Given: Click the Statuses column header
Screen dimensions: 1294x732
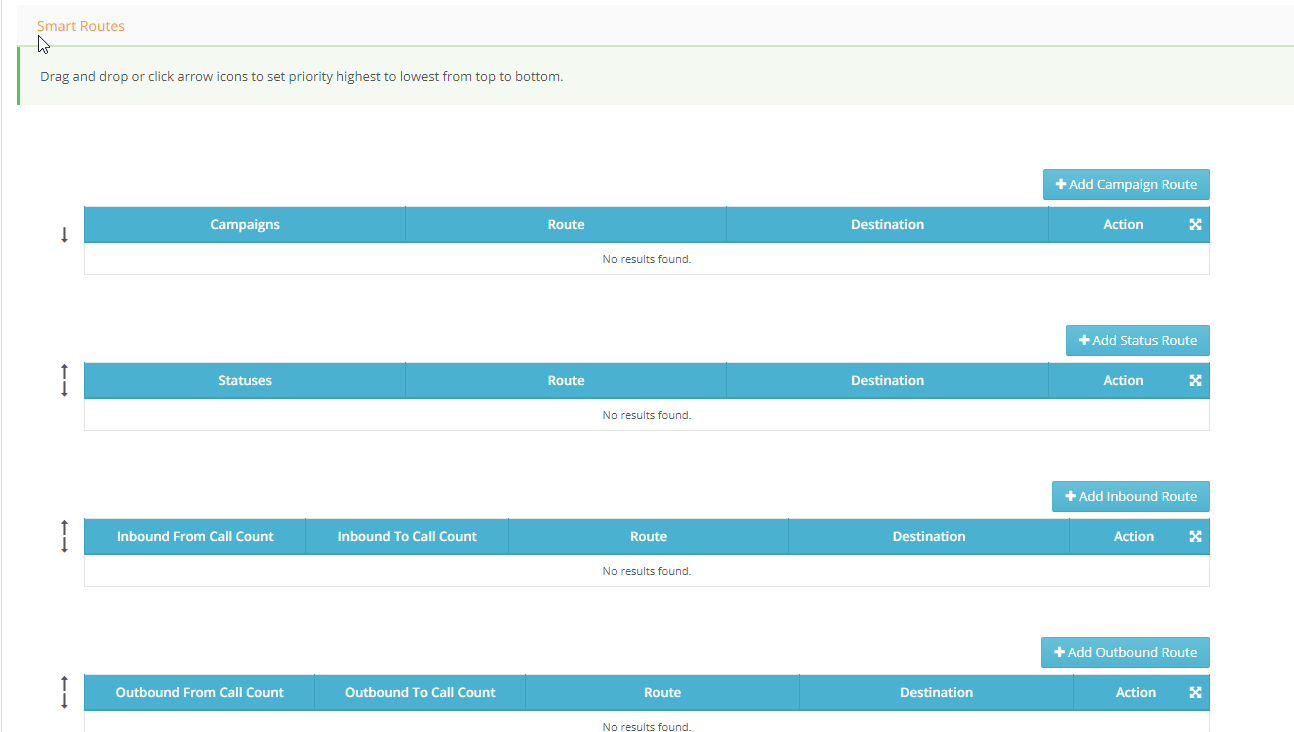Looking at the screenshot, I should point(245,380).
